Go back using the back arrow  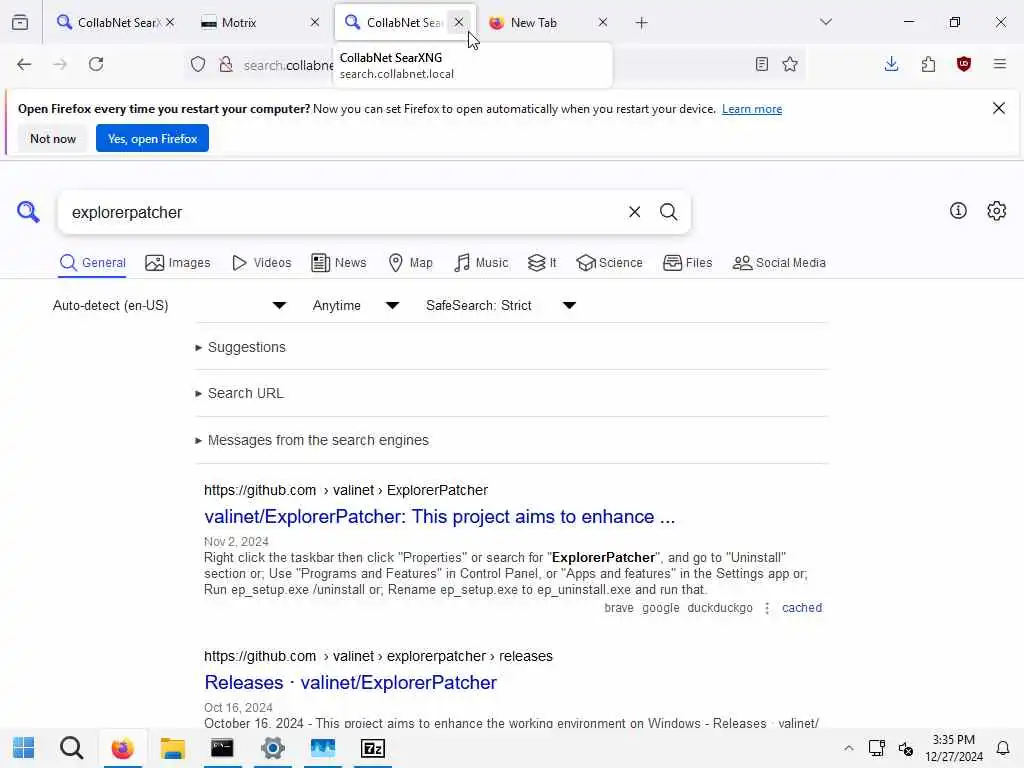24,64
